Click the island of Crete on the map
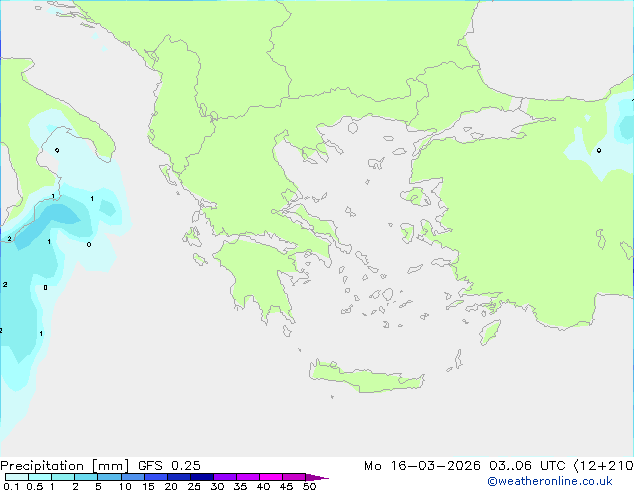Image resolution: width=634 pixels, height=490 pixels. tap(366, 377)
